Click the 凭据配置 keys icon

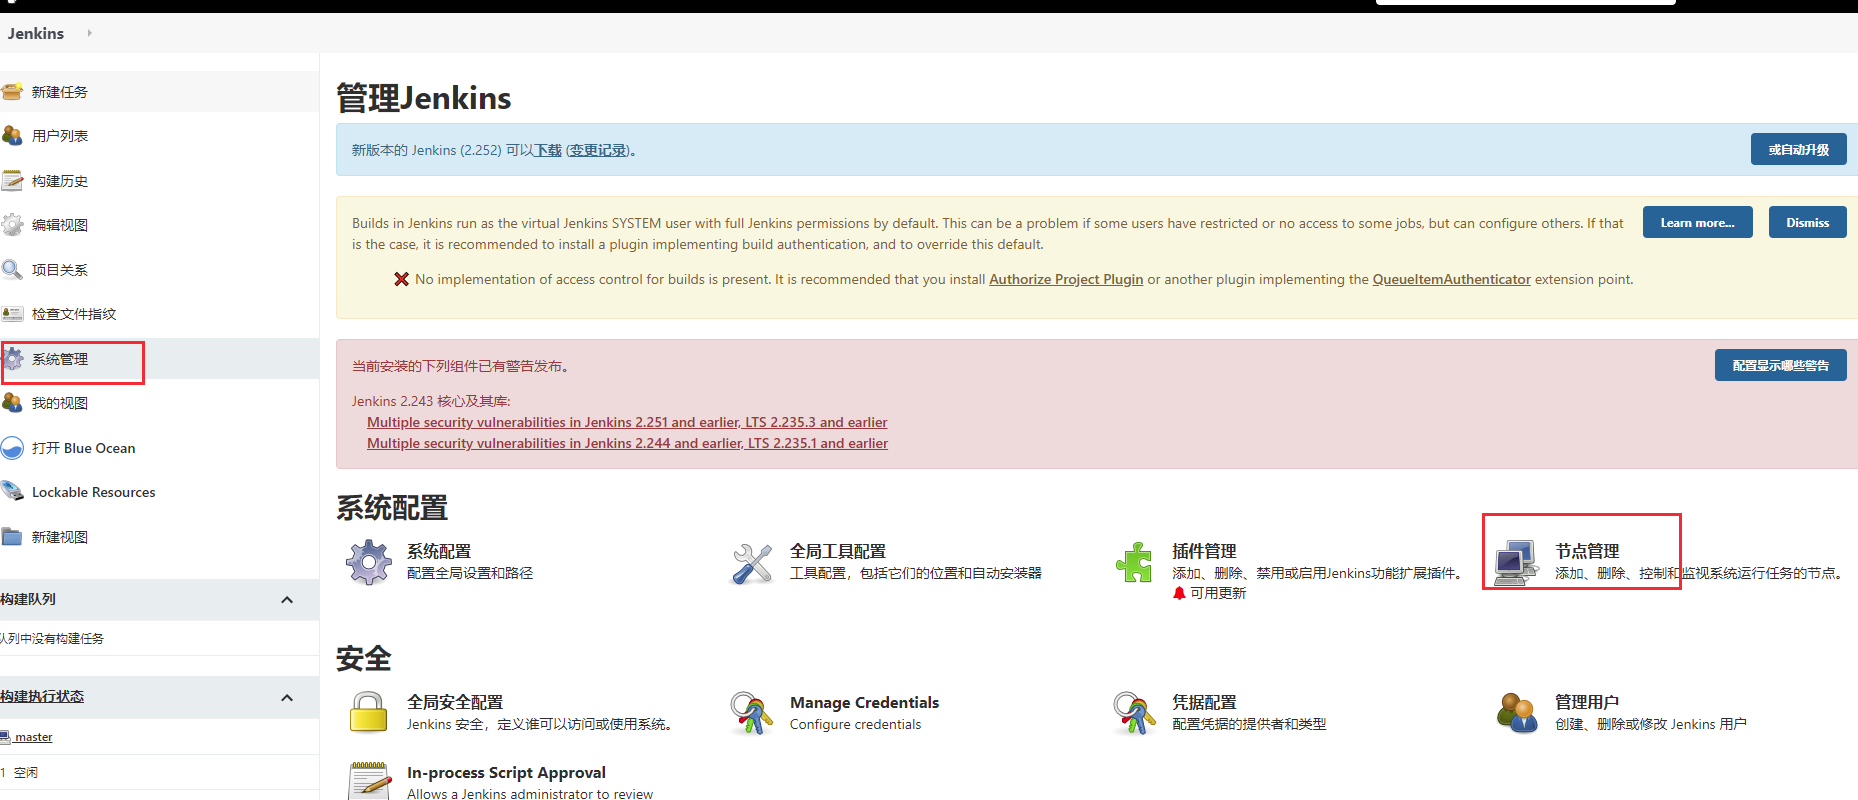click(1134, 713)
